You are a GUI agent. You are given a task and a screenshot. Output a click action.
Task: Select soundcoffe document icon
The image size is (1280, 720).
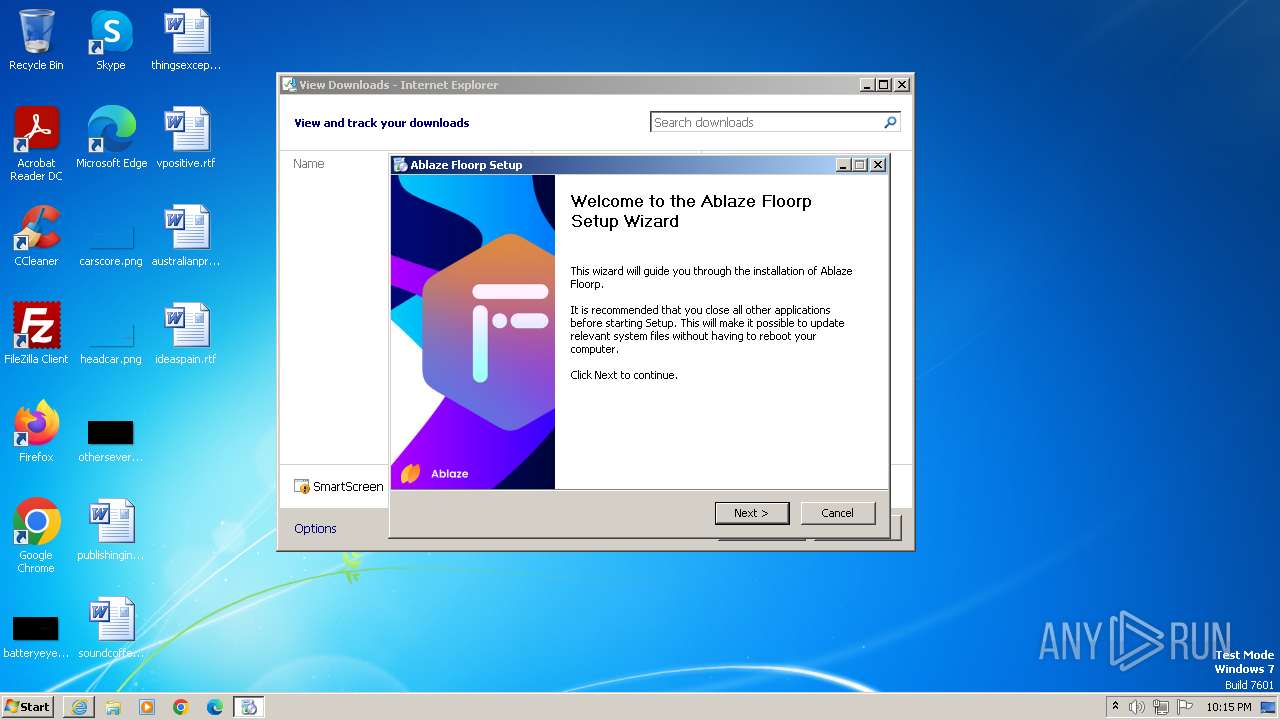click(111, 628)
